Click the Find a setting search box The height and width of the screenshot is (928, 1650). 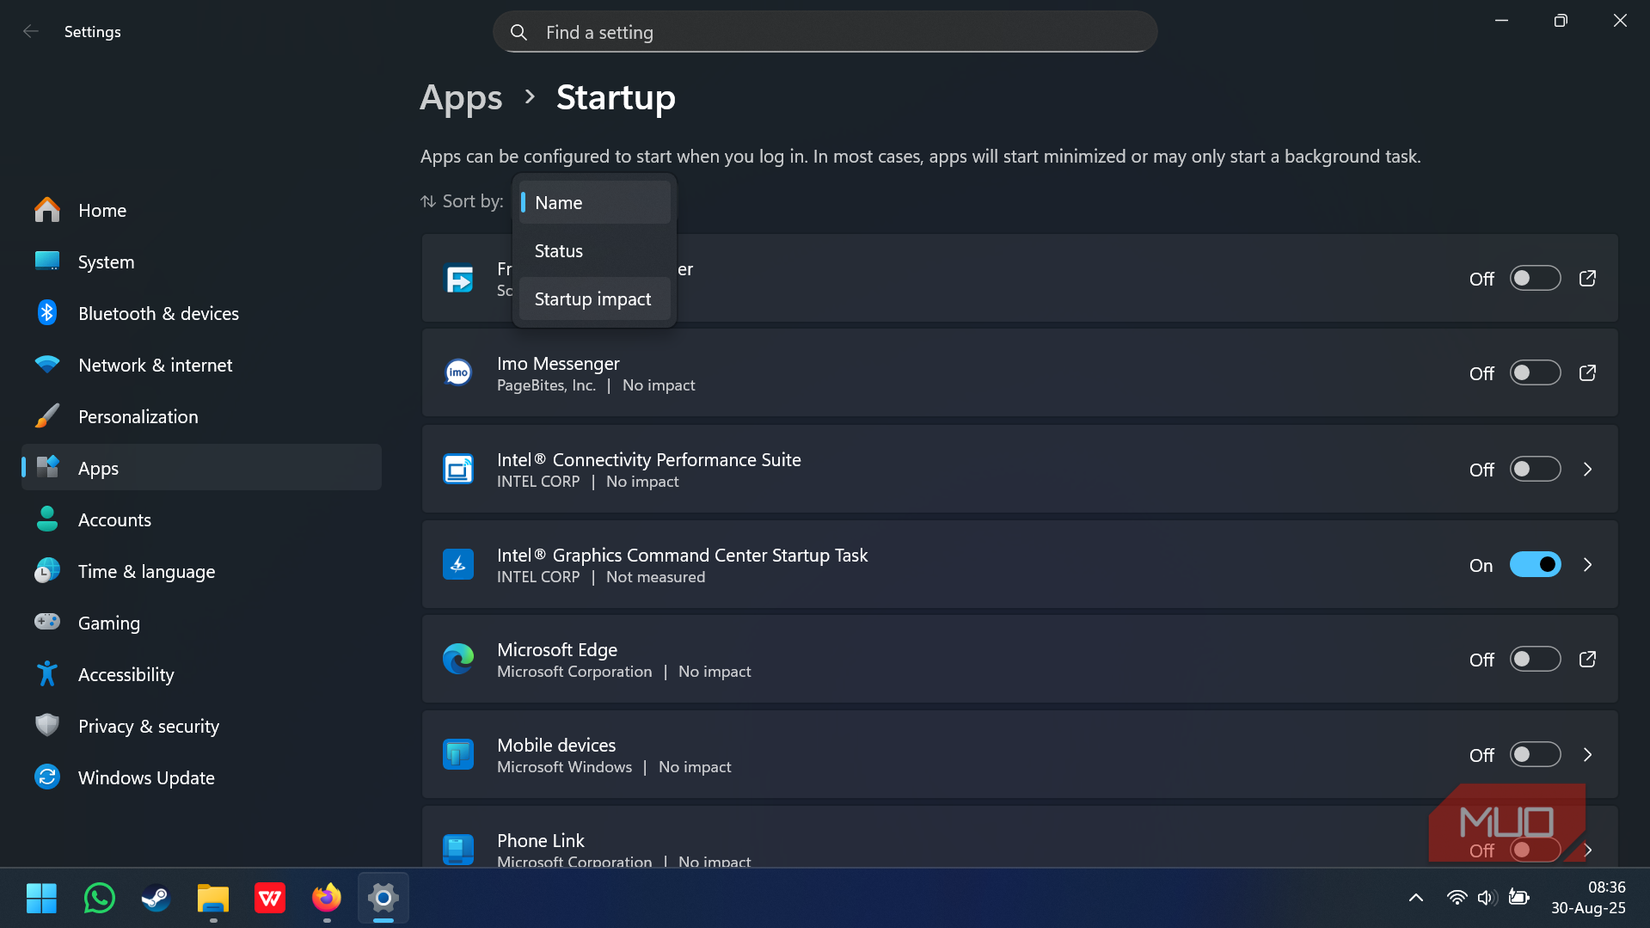point(824,31)
